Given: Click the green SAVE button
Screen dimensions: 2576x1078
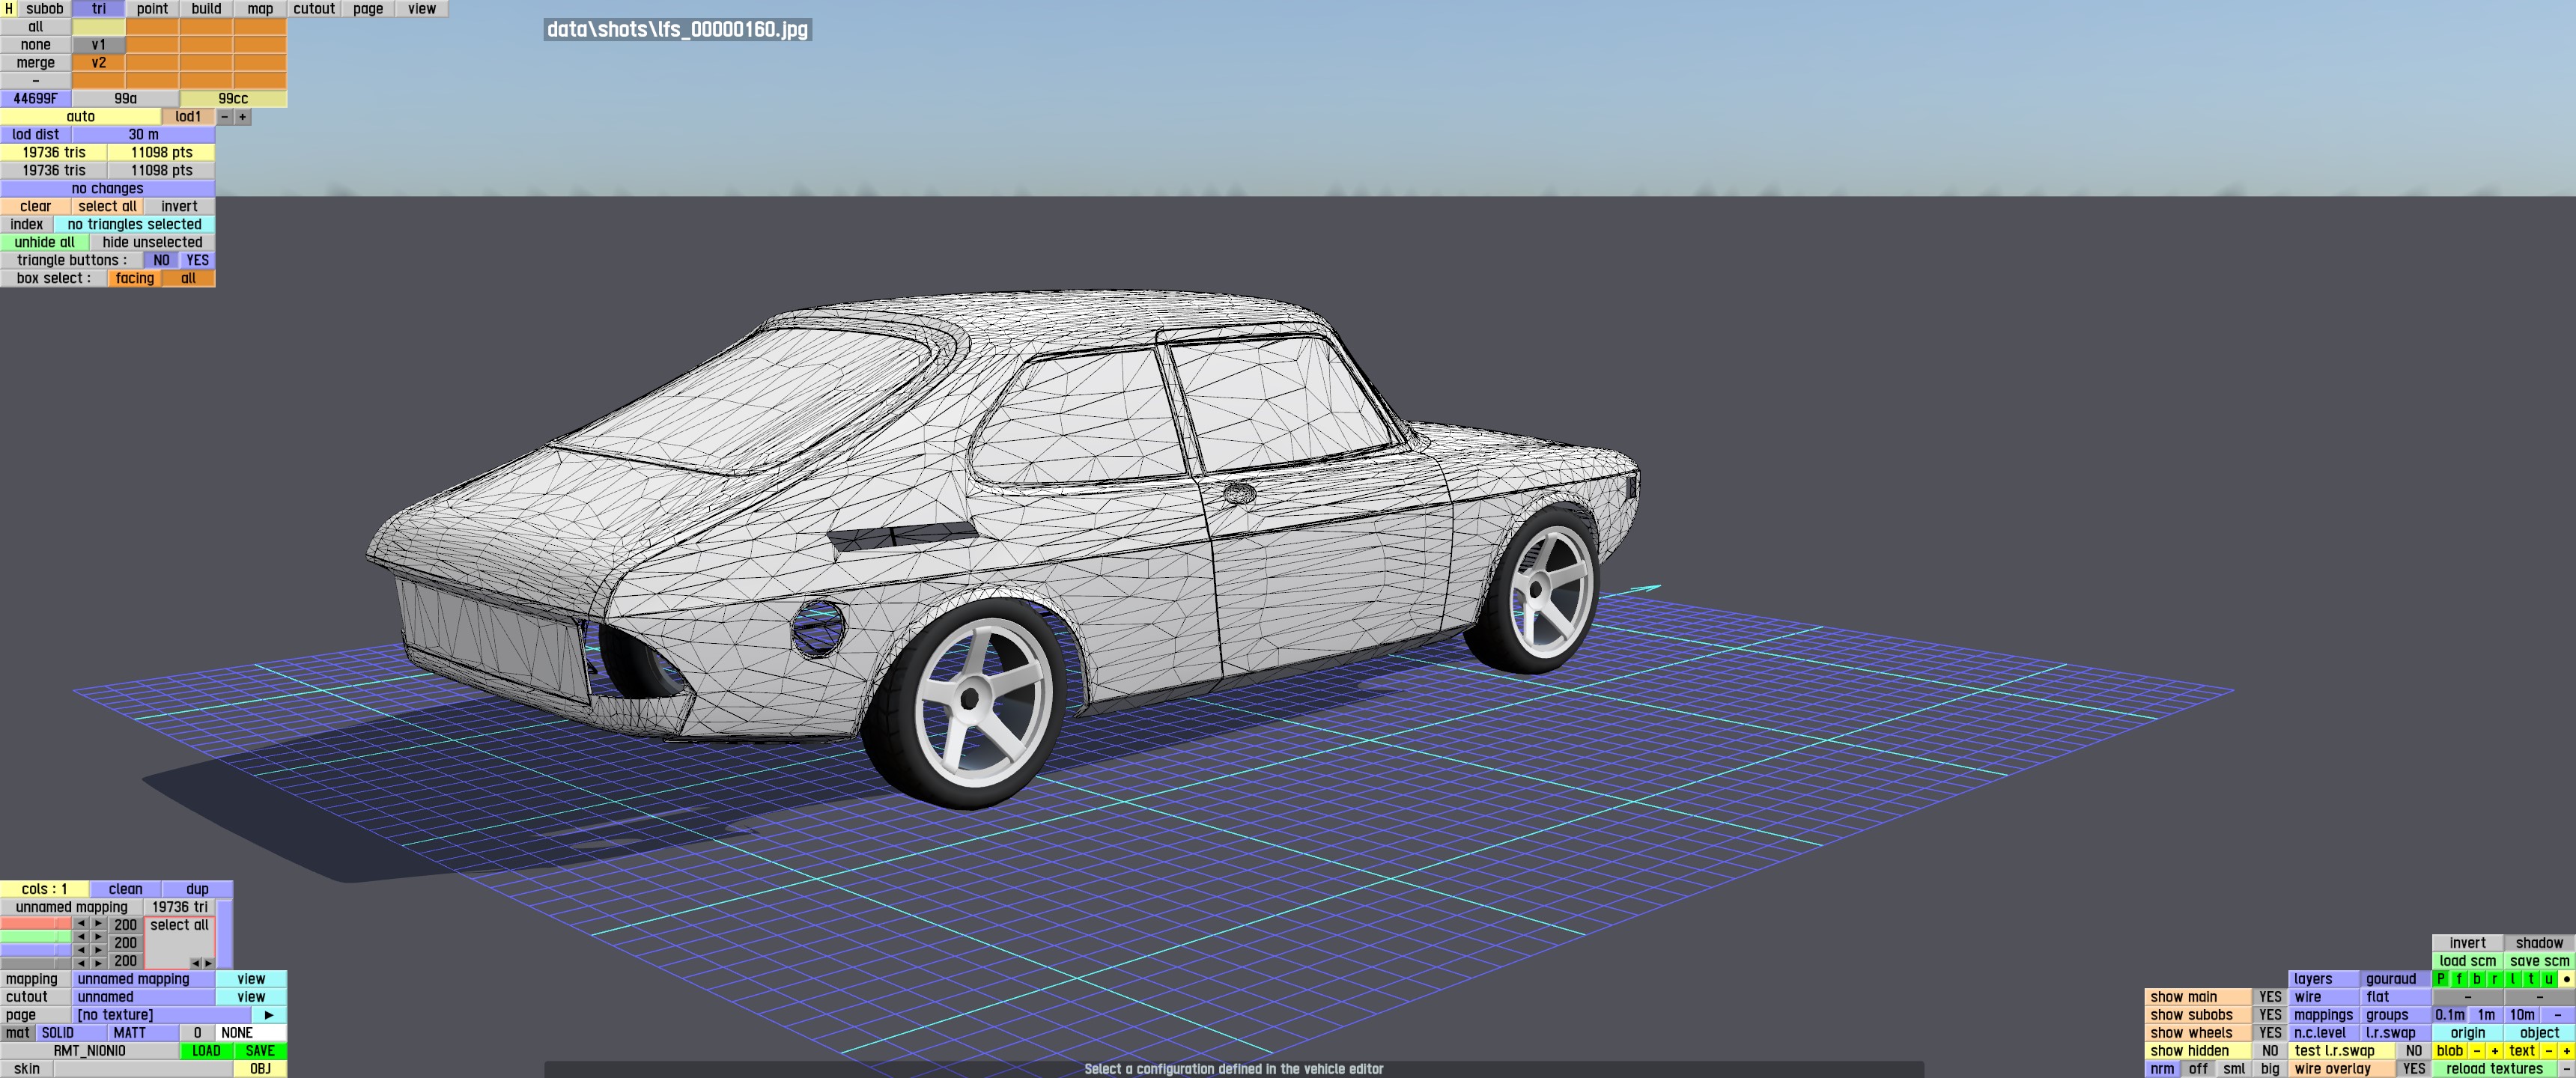Looking at the screenshot, I should coord(260,1051).
